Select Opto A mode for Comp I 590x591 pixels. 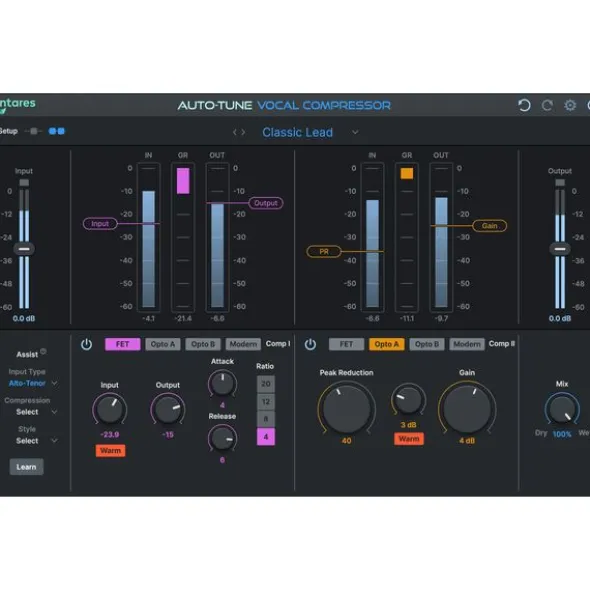(x=162, y=344)
